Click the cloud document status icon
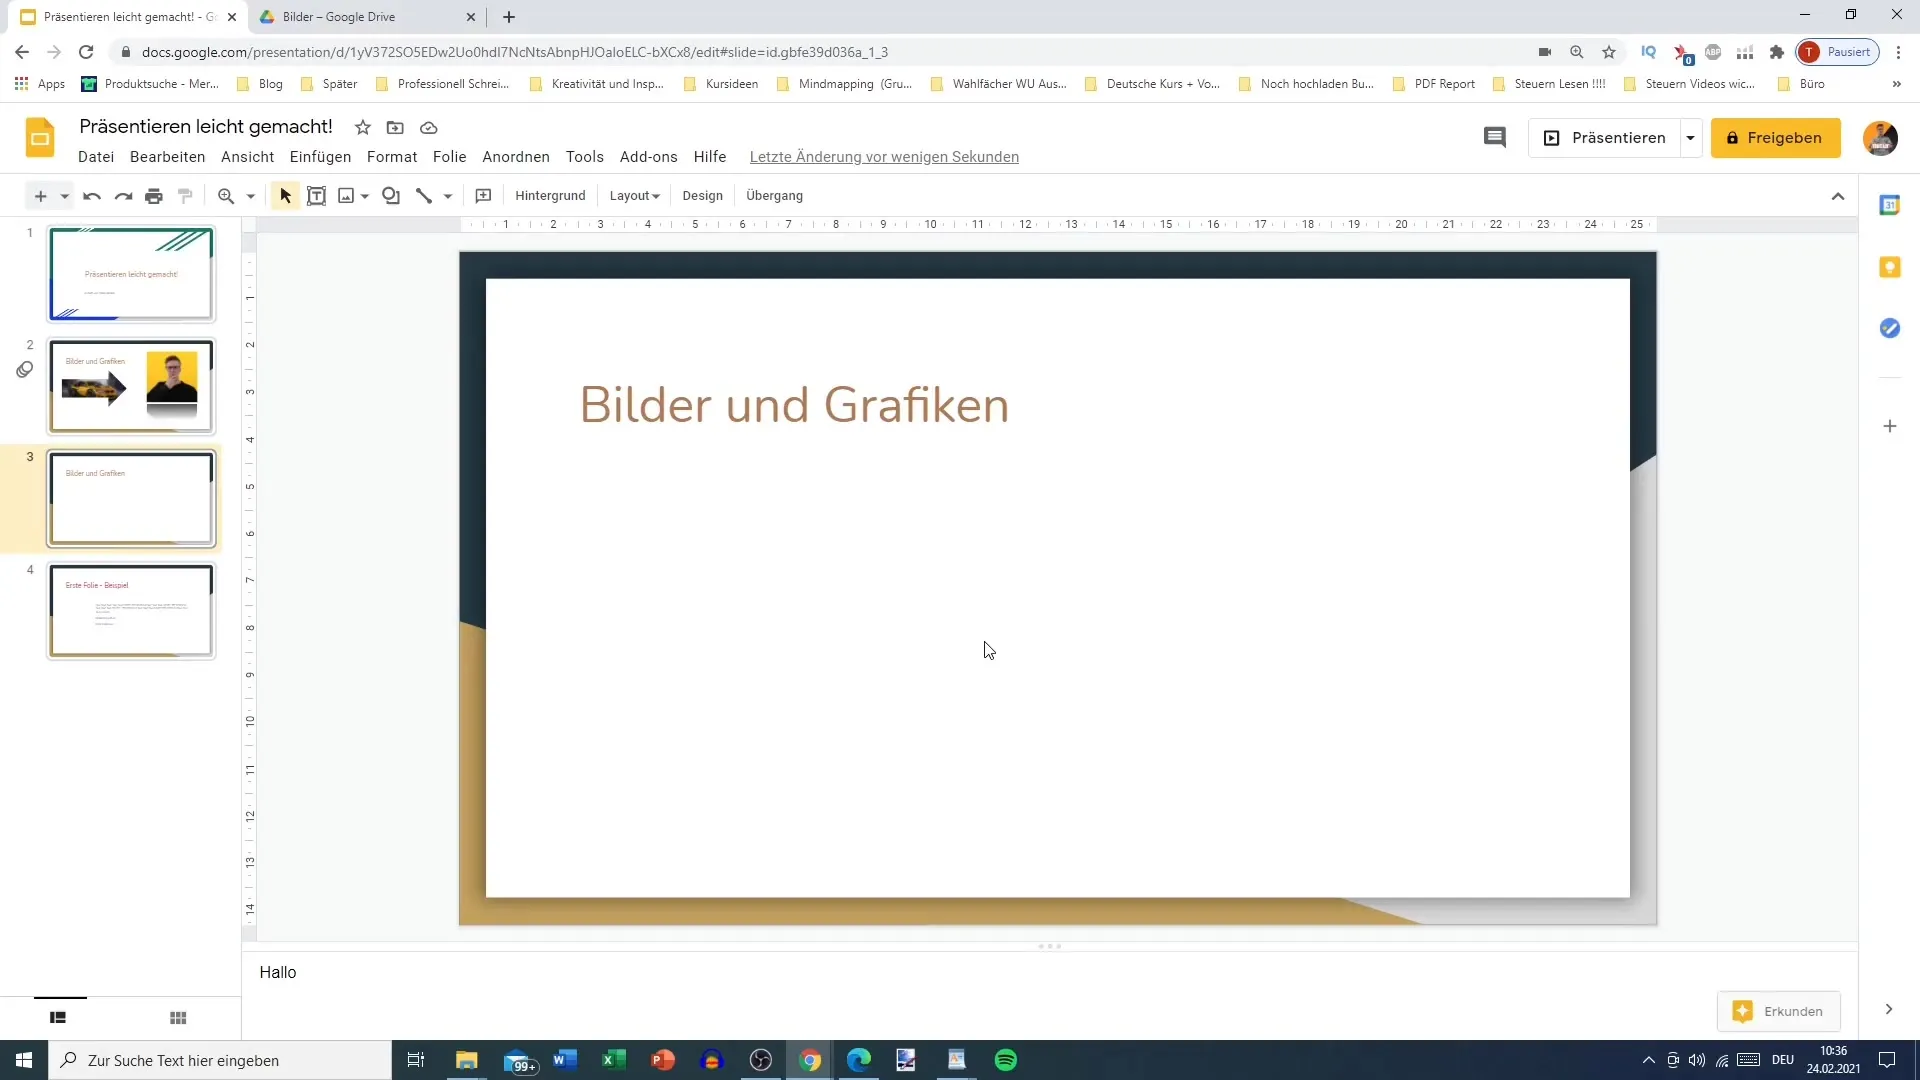The image size is (1920, 1080). pyautogui.click(x=429, y=128)
